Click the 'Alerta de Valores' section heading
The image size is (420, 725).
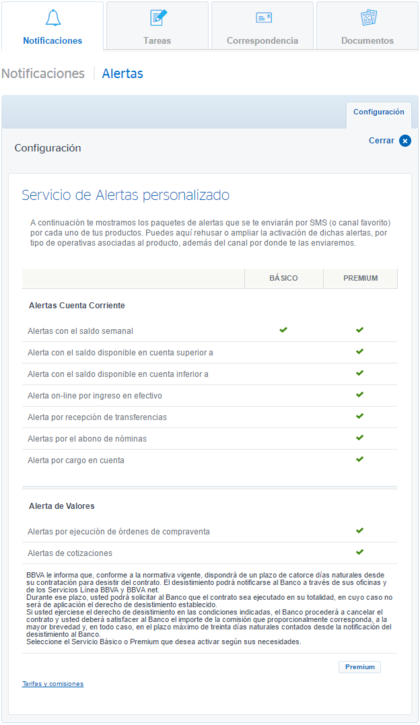62,506
